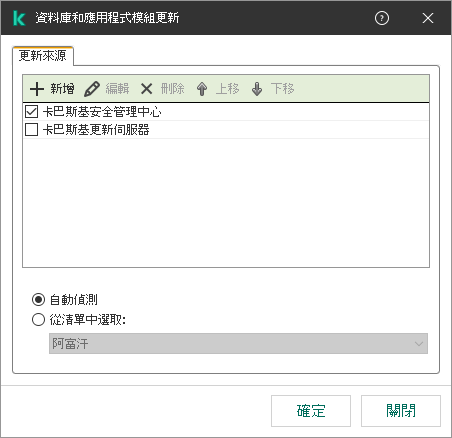Confirm with the 確定 button
This screenshot has width=452, height=438.
[x=311, y=411]
